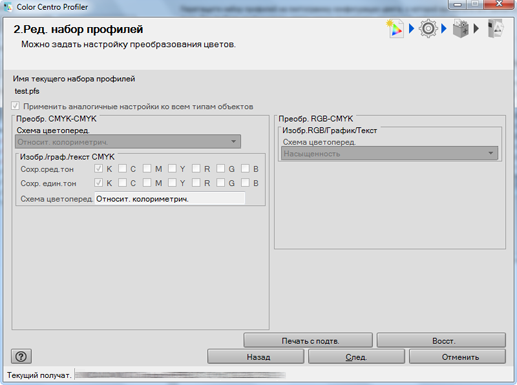Go back with the Назад button

(x=256, y=357)
